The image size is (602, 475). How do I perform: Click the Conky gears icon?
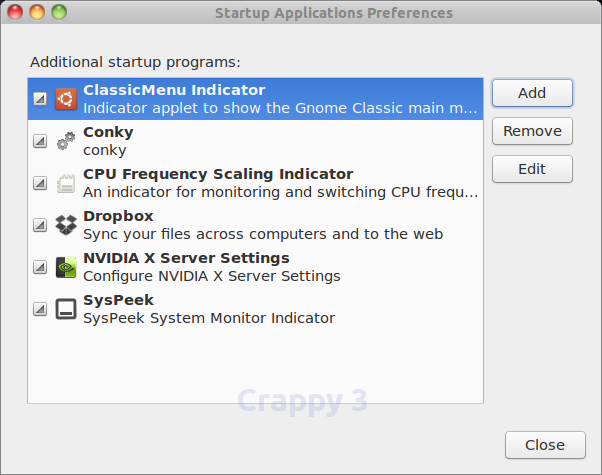(x=66, y=141)
